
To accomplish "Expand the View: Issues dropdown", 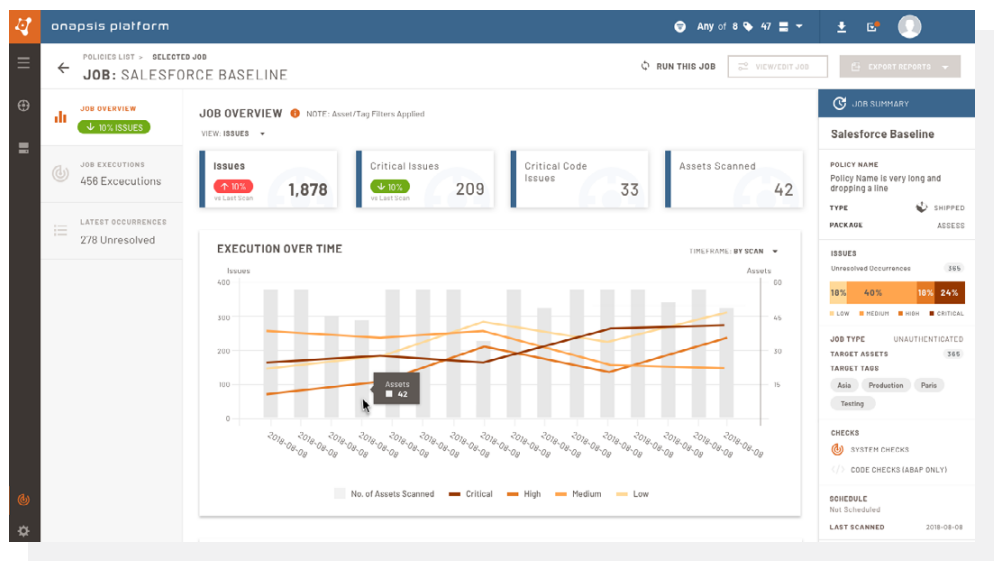I will coord(236,133).
